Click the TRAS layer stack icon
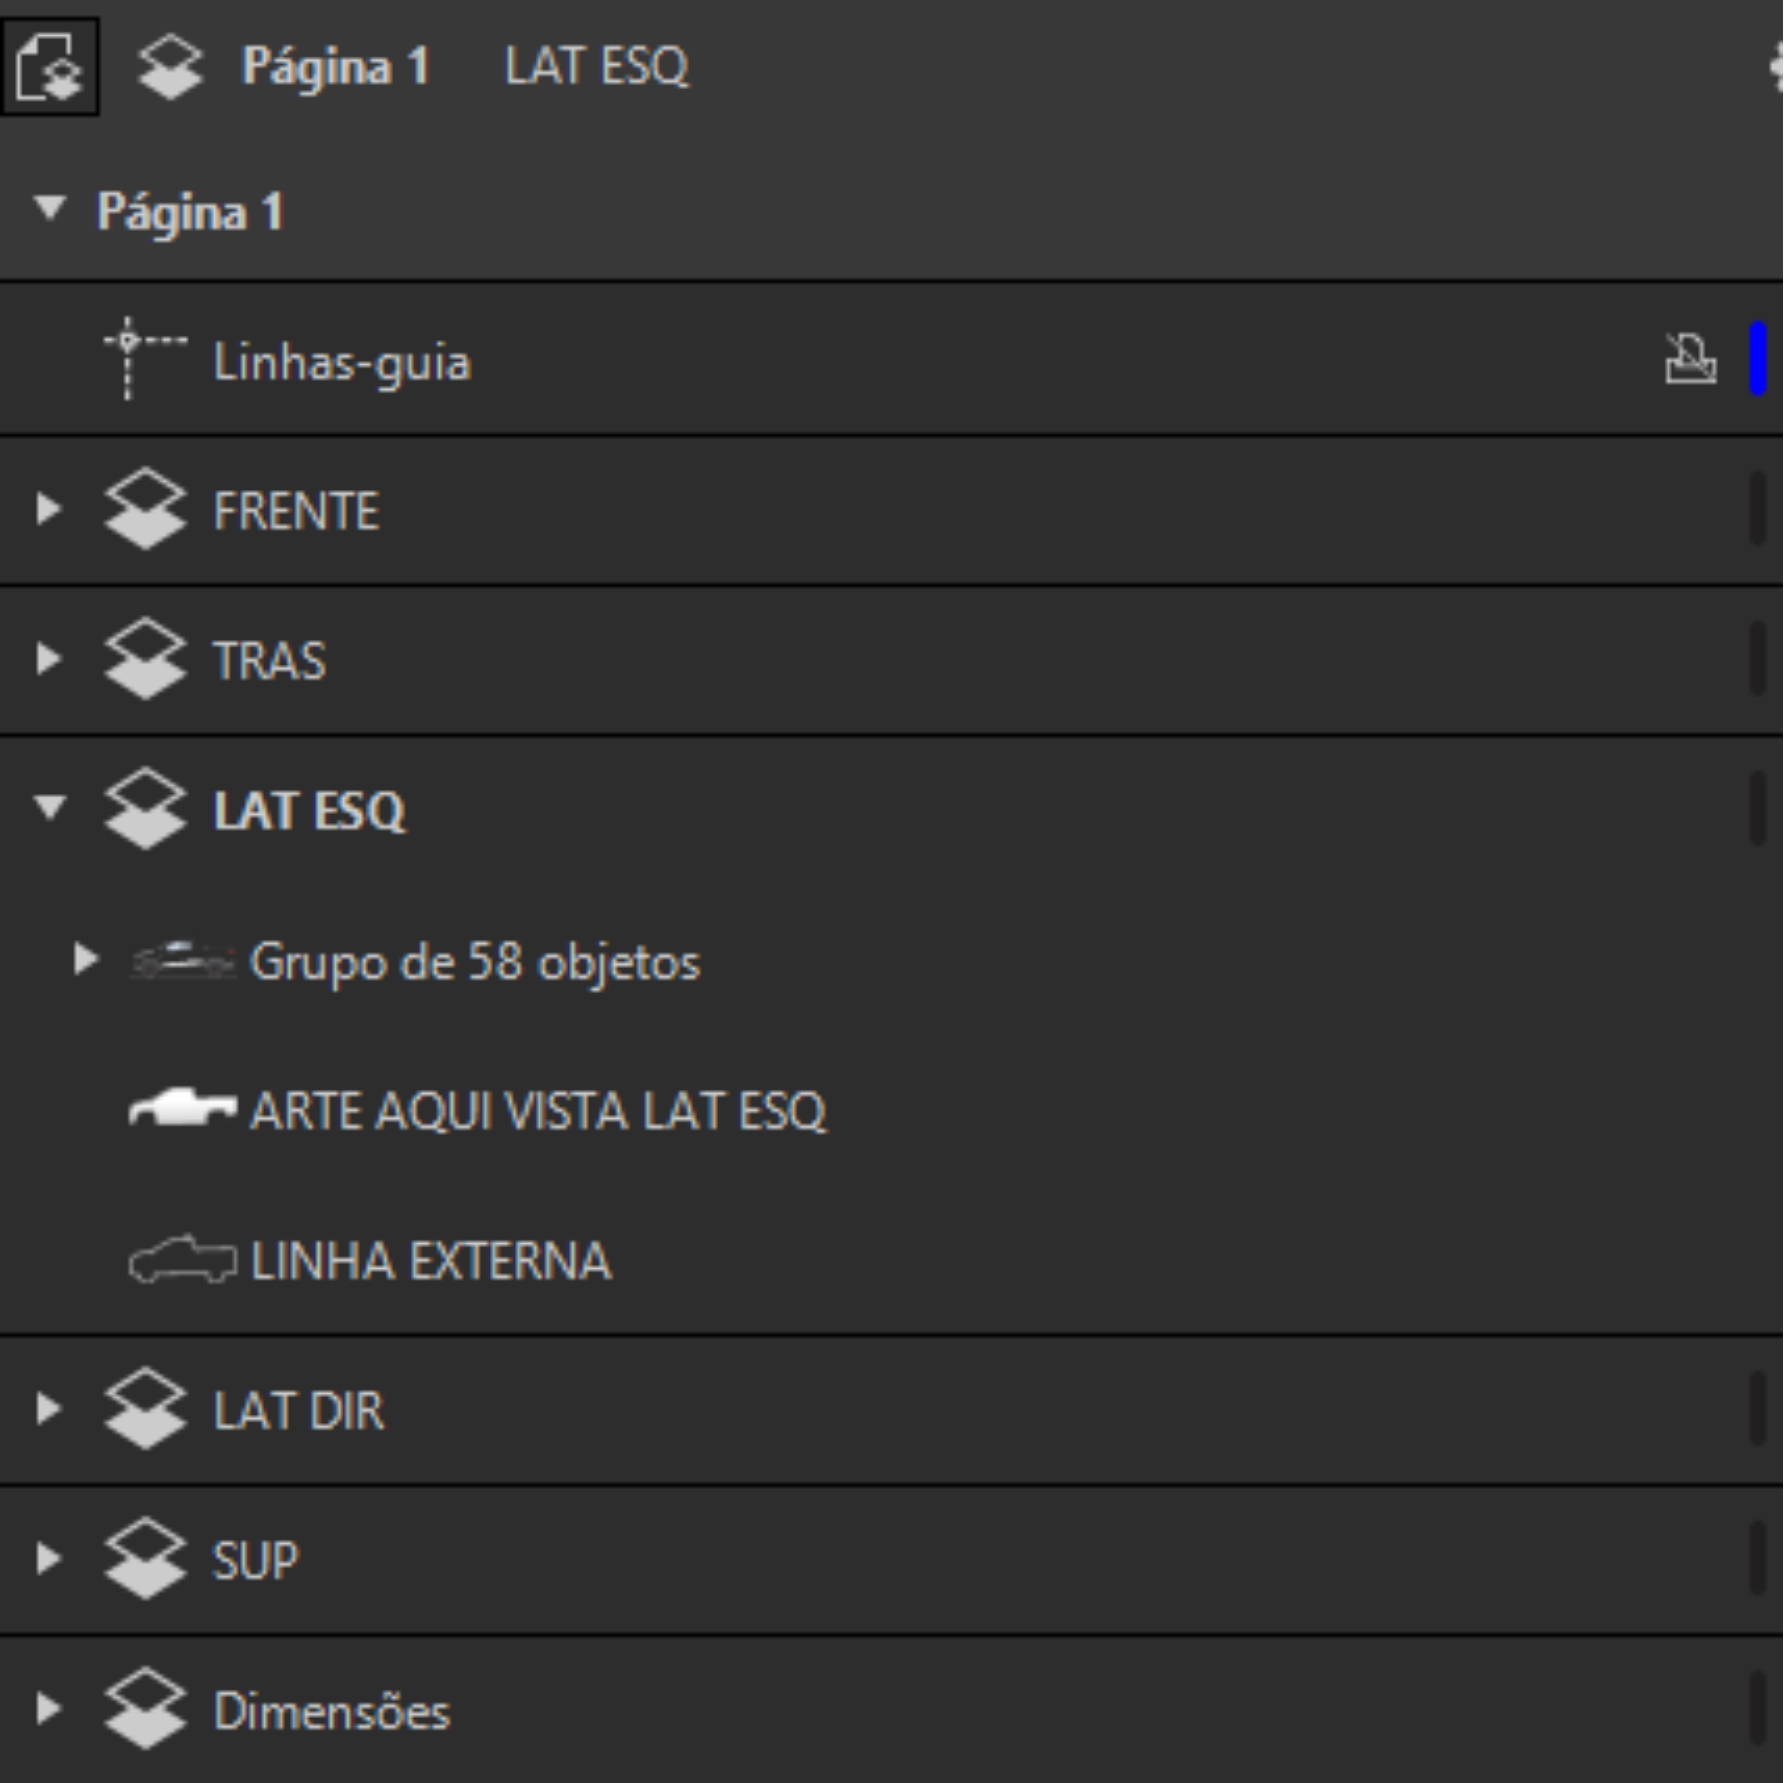 point(145,658)
